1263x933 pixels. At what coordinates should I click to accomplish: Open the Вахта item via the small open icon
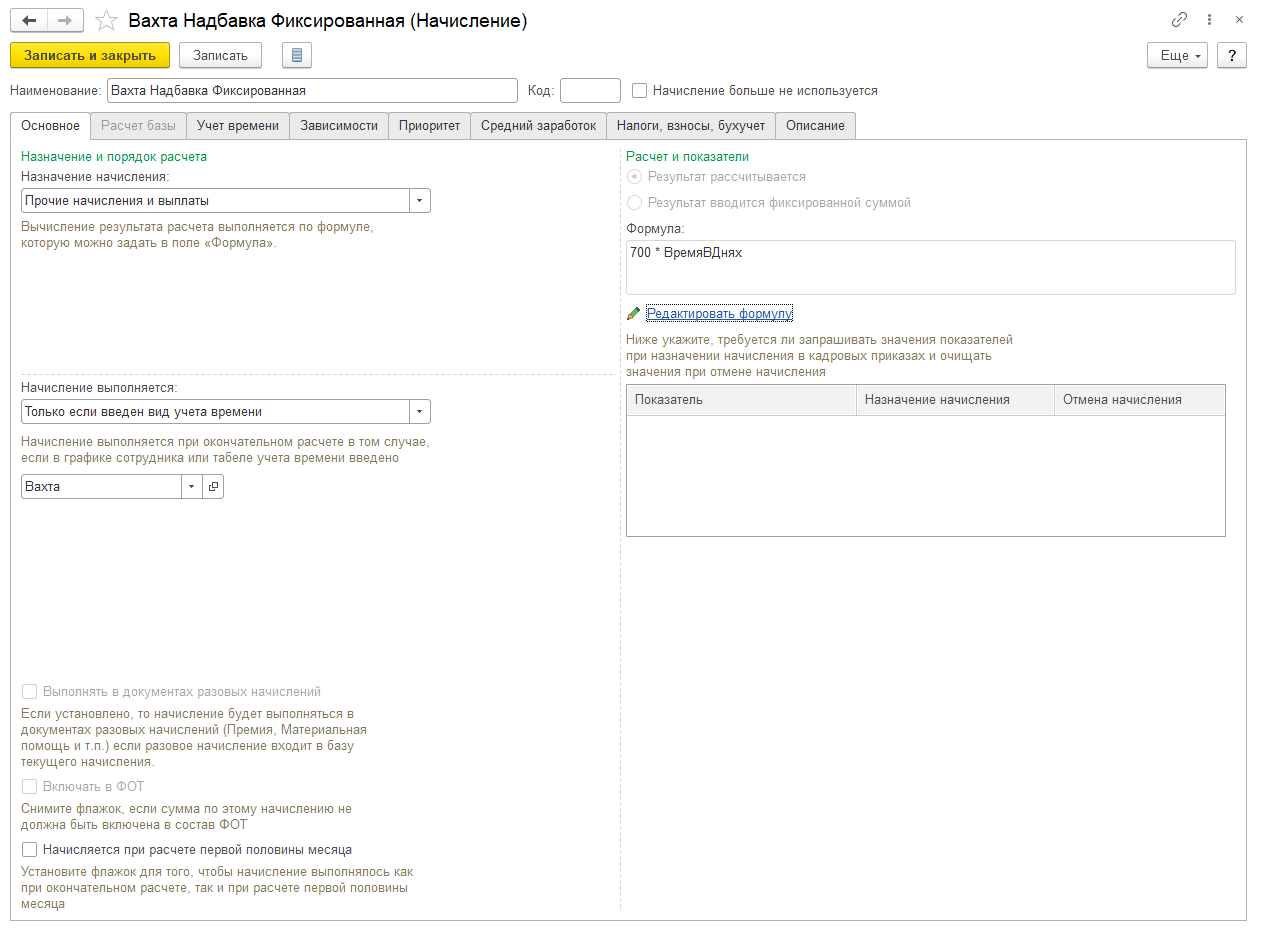coord(213,486)
